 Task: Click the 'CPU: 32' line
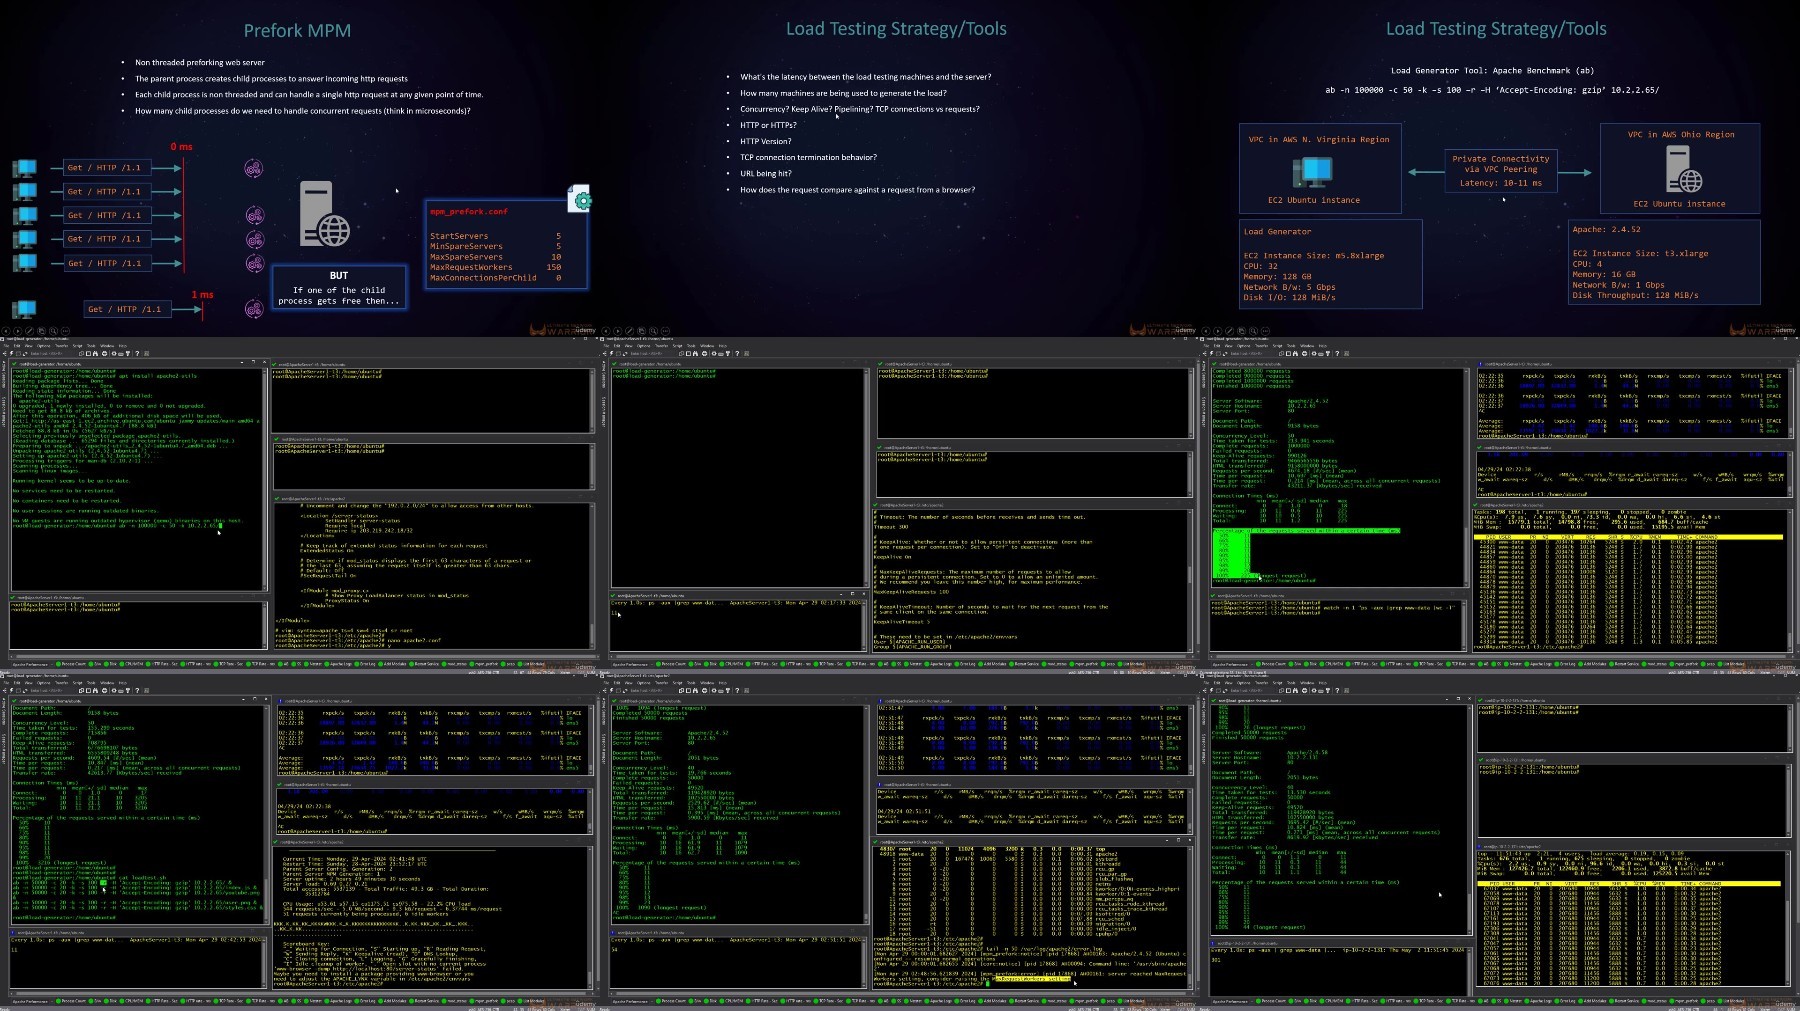click(x=1261, y=266)
